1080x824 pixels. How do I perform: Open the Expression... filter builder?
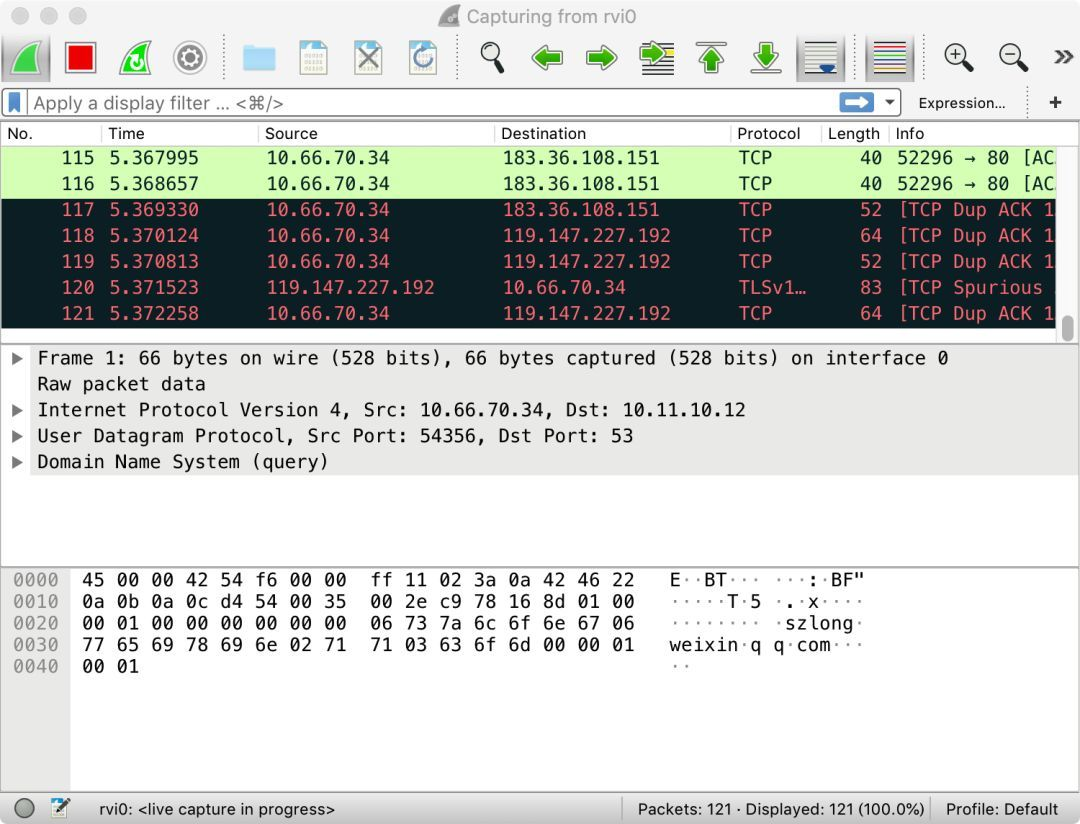(962, 103)
